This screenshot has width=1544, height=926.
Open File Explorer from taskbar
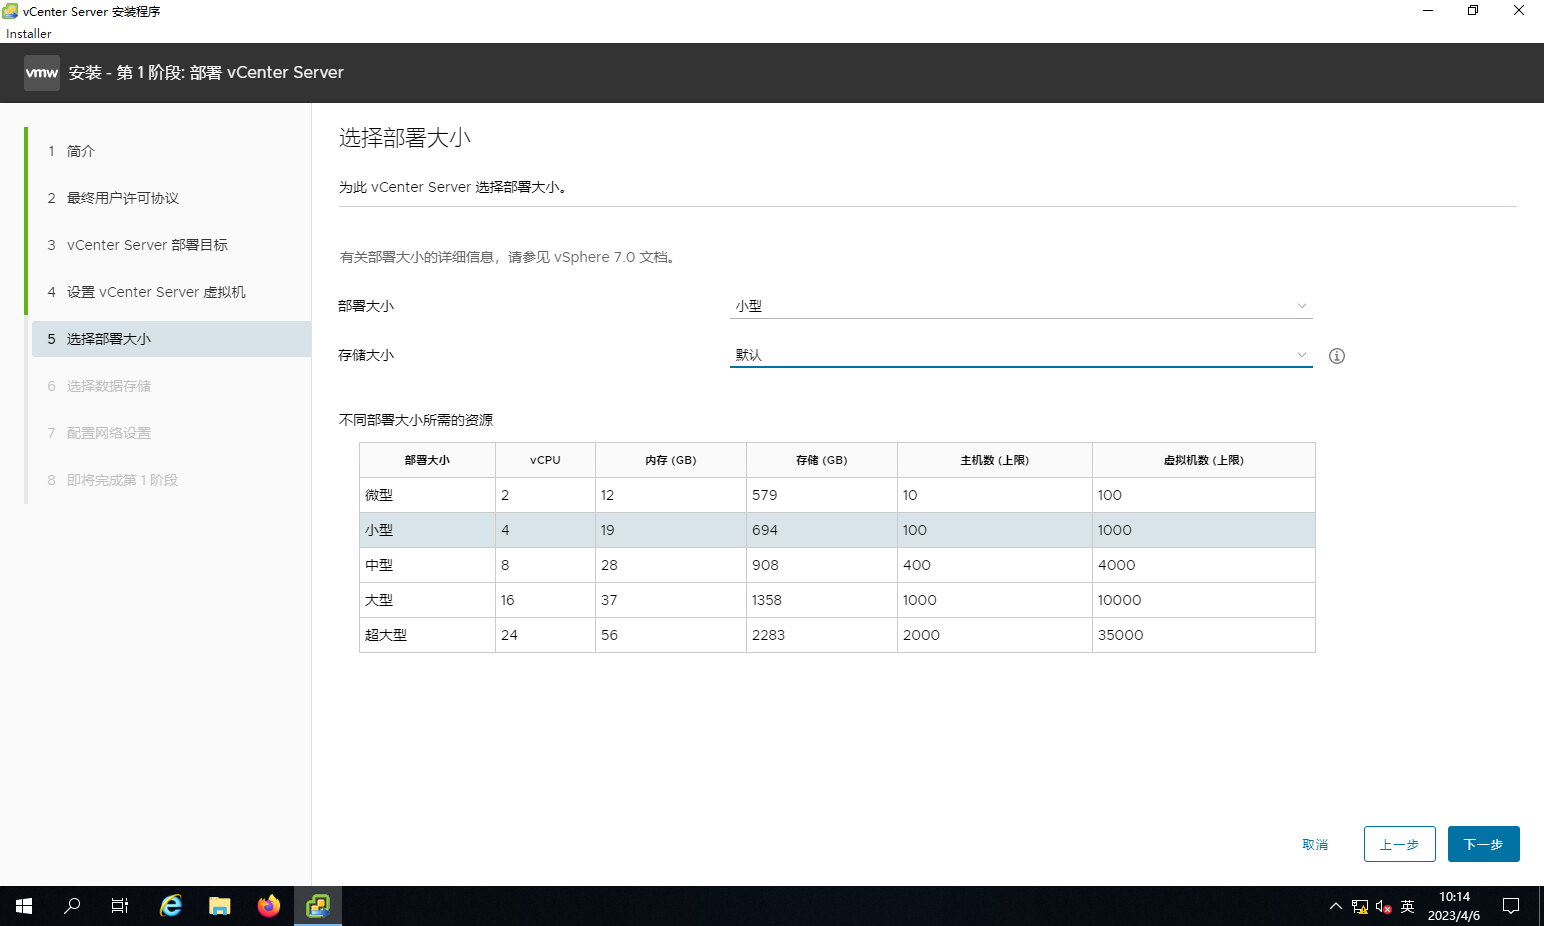(220, 906)
